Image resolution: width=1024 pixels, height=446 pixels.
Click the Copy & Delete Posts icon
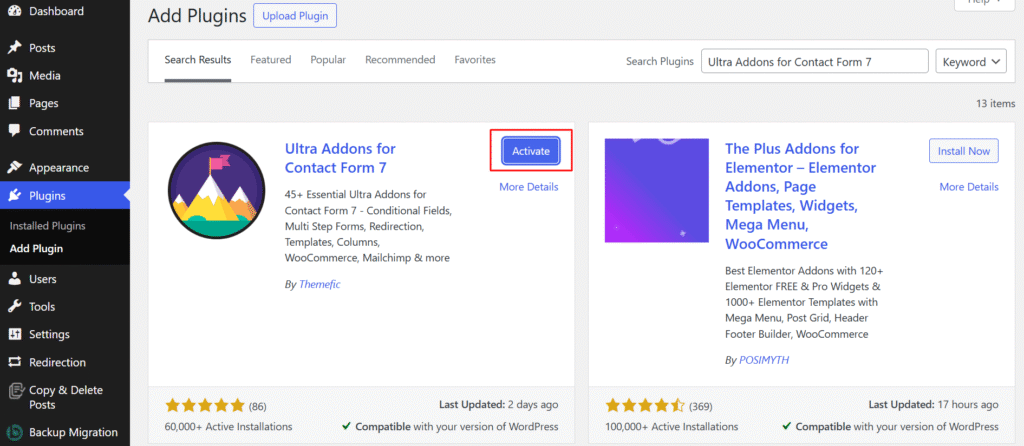point(14,390)
